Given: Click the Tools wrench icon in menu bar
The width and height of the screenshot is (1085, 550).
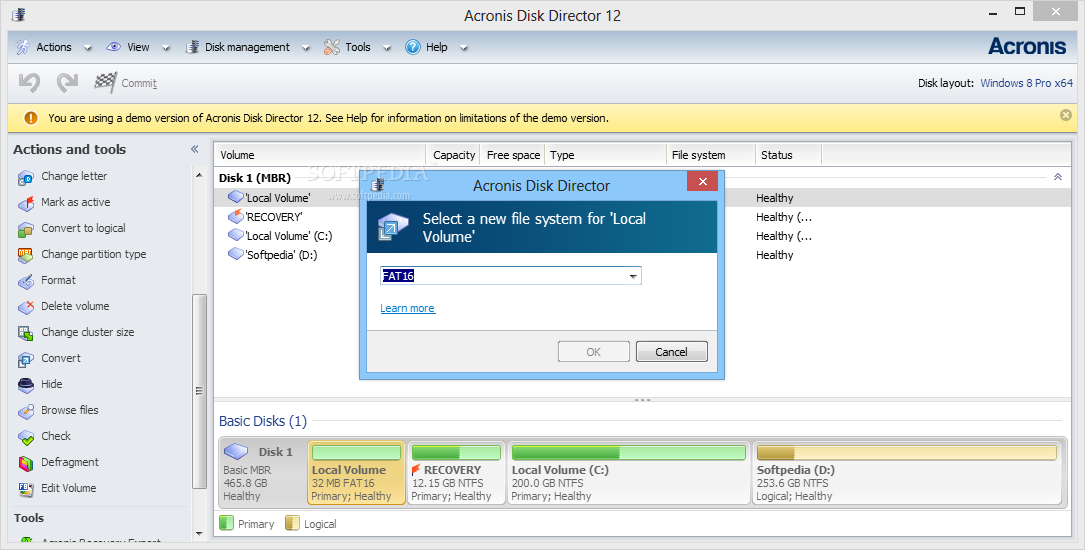Looking at the screenshot, I should click(331, 47).
